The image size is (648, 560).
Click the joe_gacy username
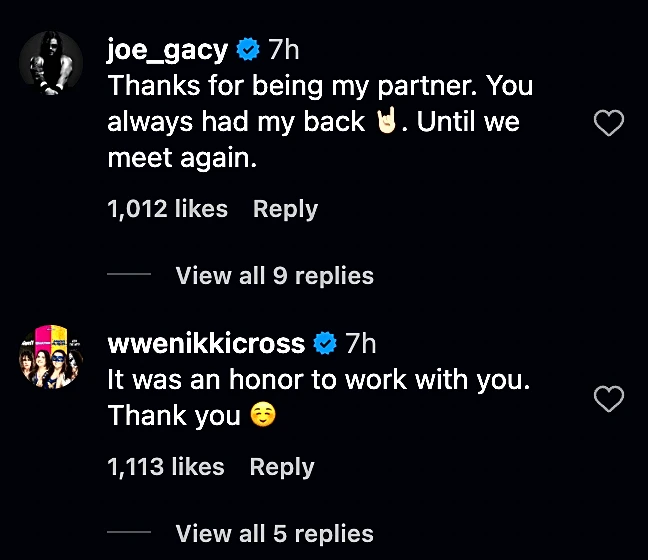[168, 48]
